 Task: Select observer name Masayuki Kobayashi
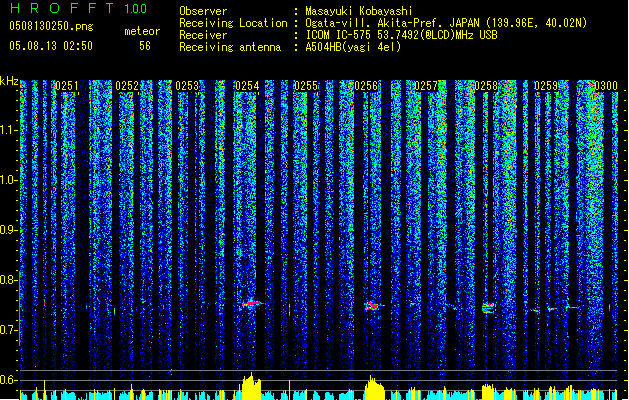(x=359, y=11)
